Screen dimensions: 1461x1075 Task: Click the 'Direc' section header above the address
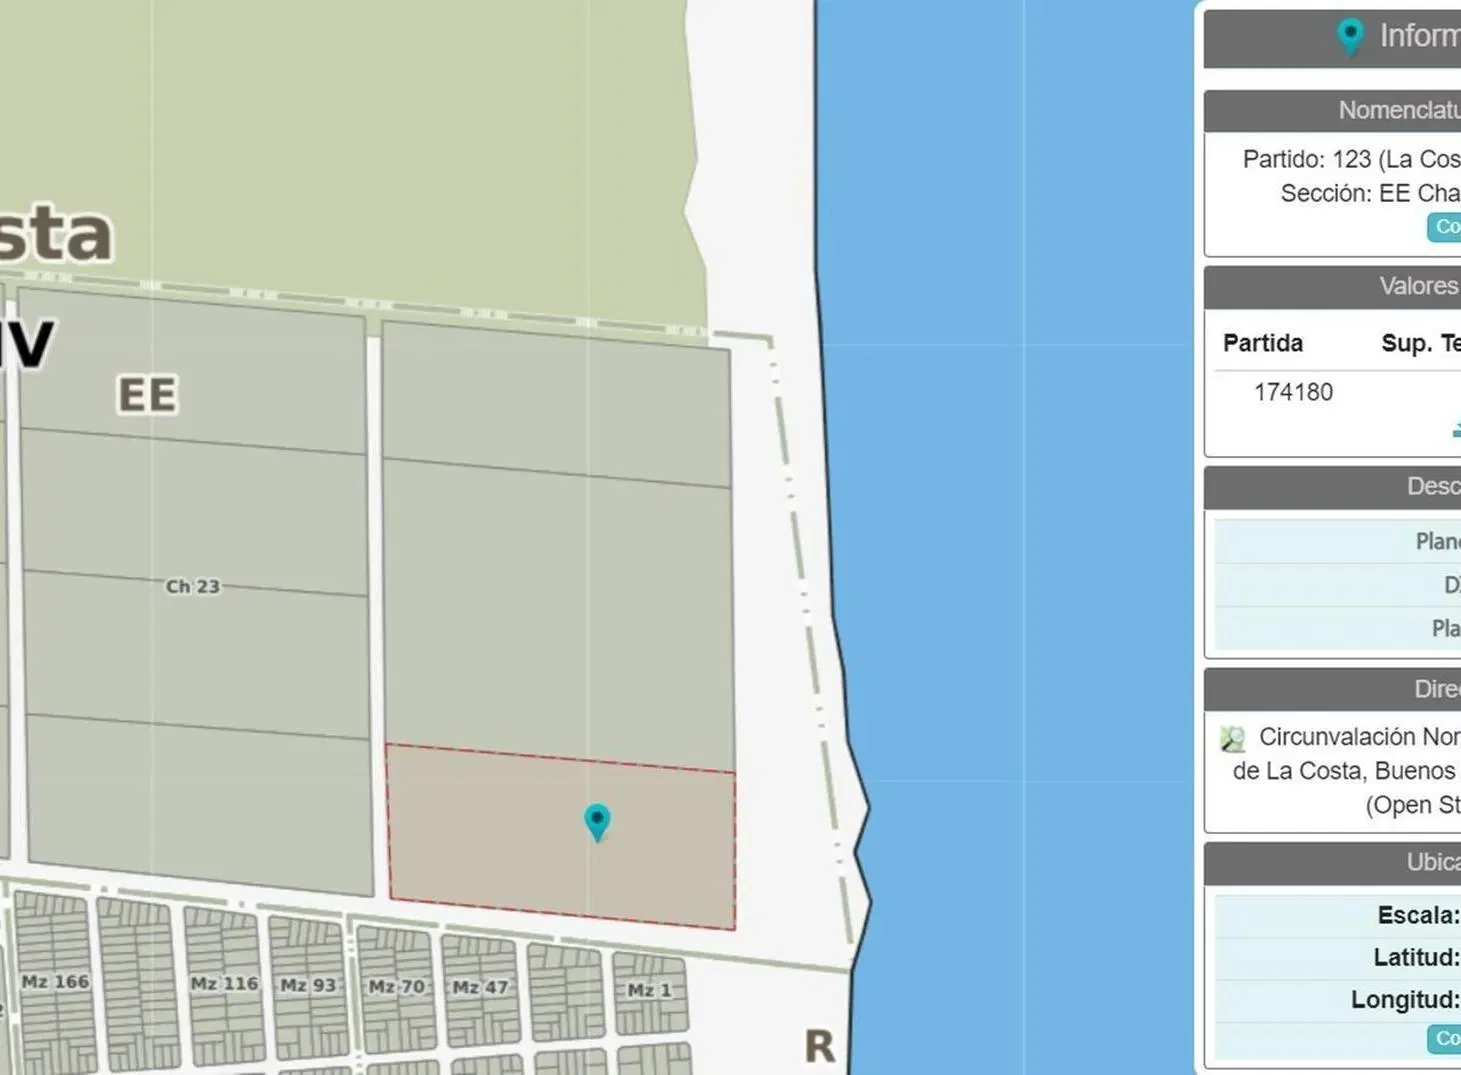pyautogui.click(x=1332, y=689)
